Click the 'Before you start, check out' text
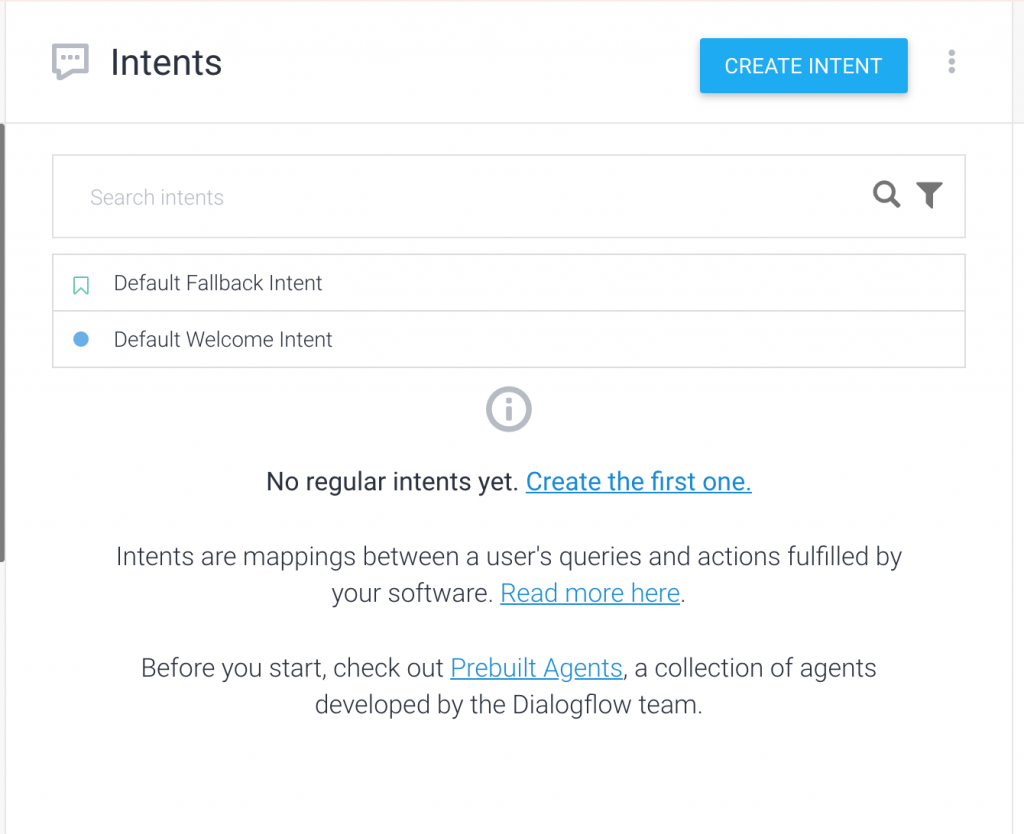The height and width of the screenshot is (834, 1024). 293,667
